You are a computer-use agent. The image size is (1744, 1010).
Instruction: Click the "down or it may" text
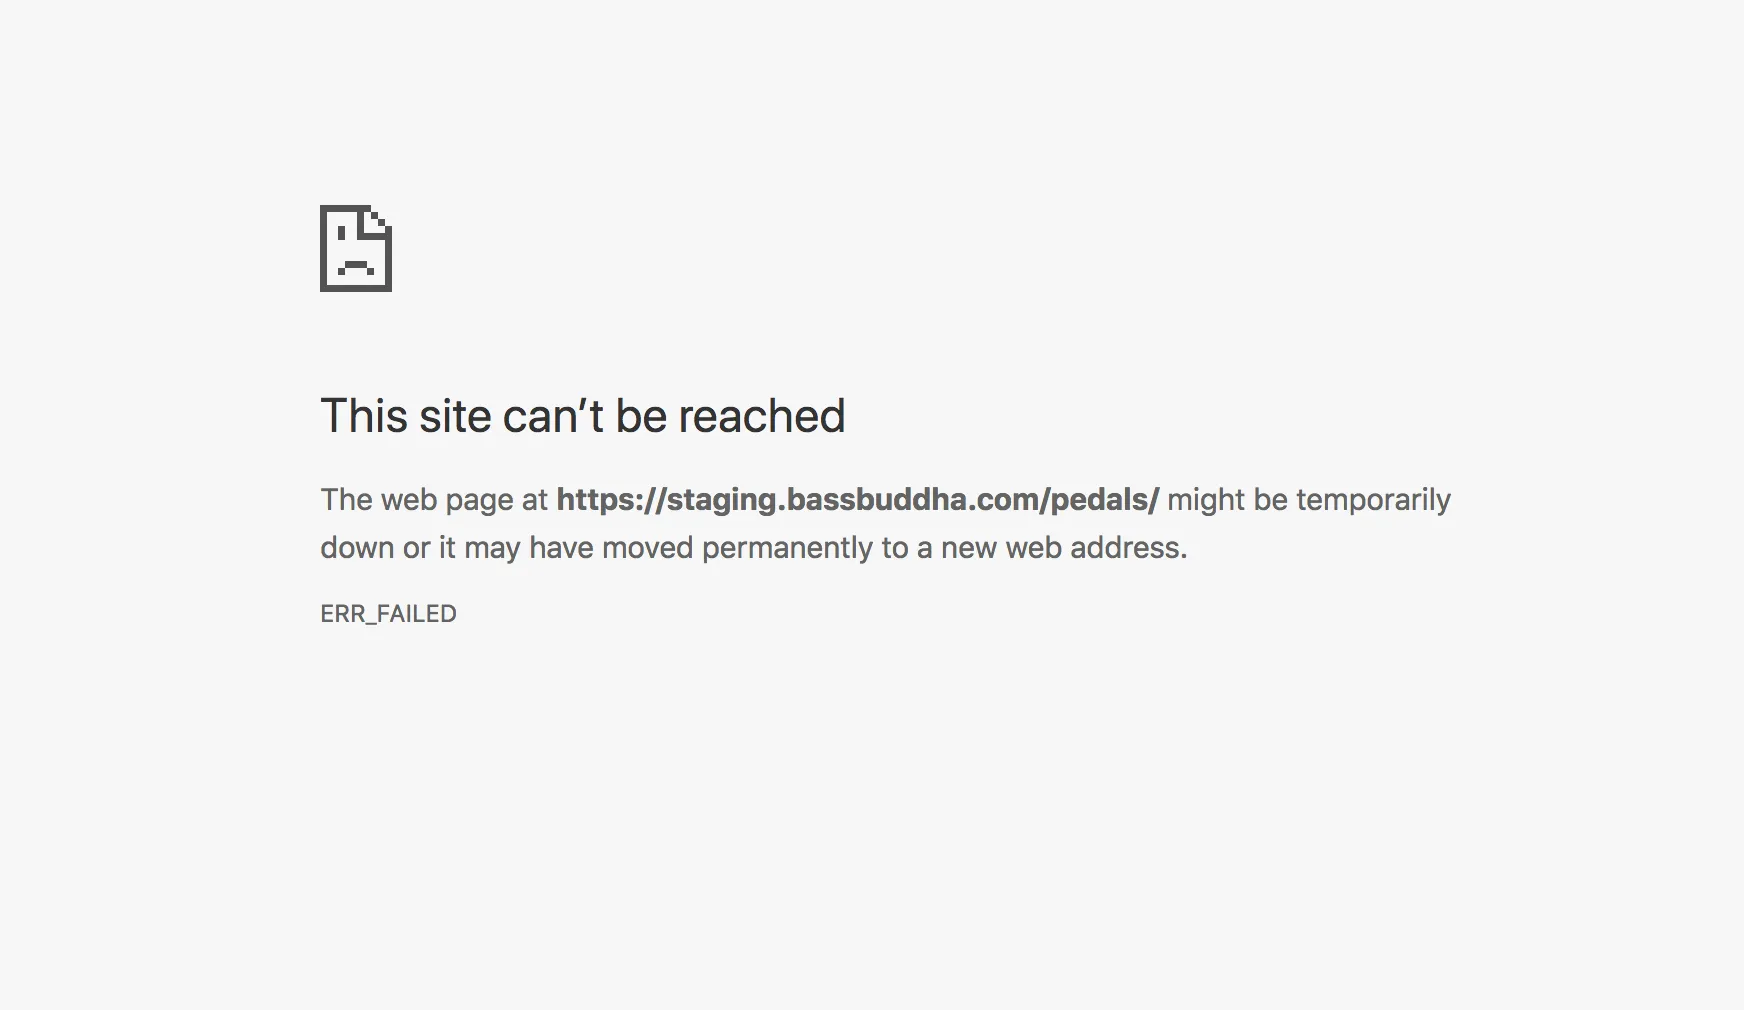point(420,548)
